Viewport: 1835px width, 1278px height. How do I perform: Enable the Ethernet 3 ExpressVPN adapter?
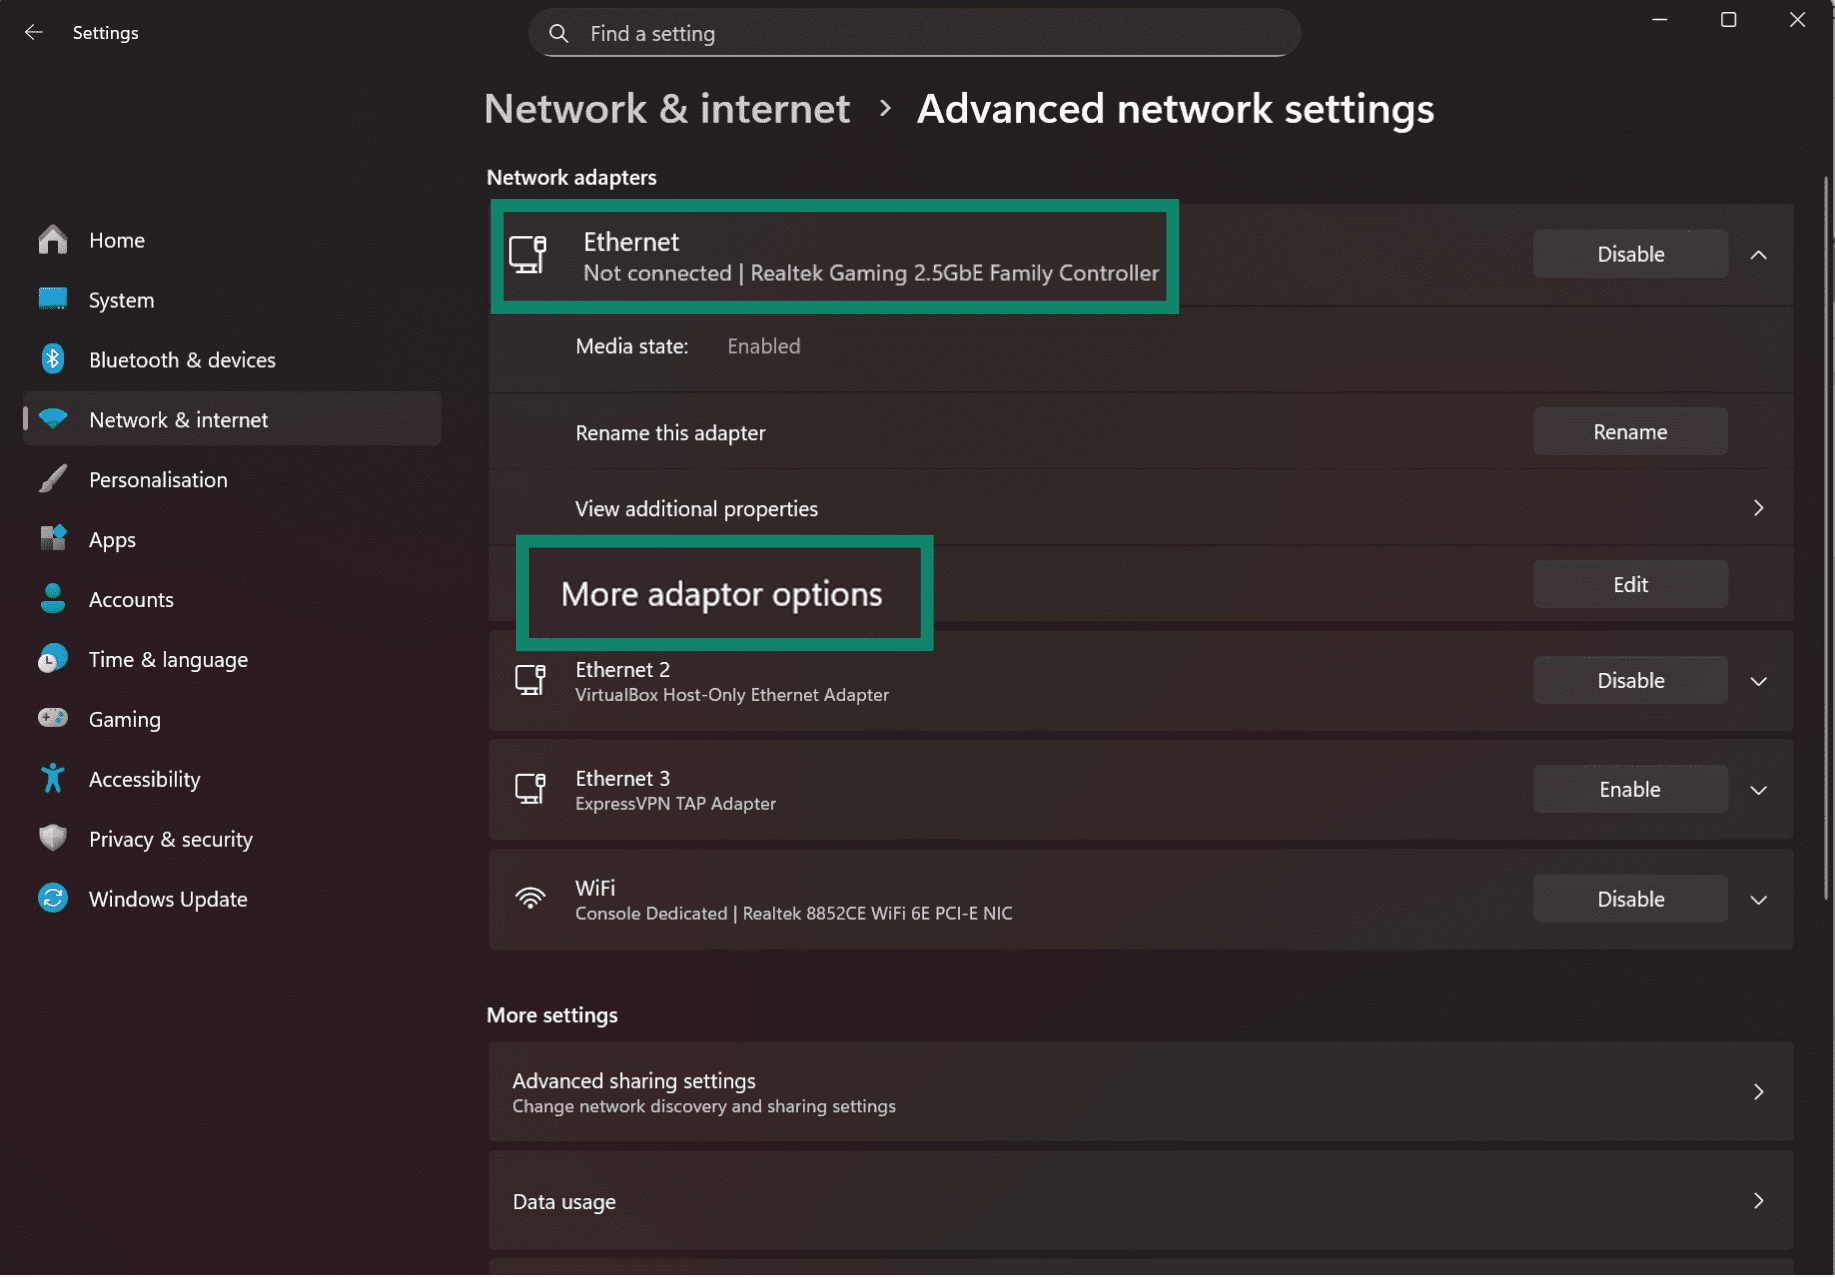tap(1629, 788)
